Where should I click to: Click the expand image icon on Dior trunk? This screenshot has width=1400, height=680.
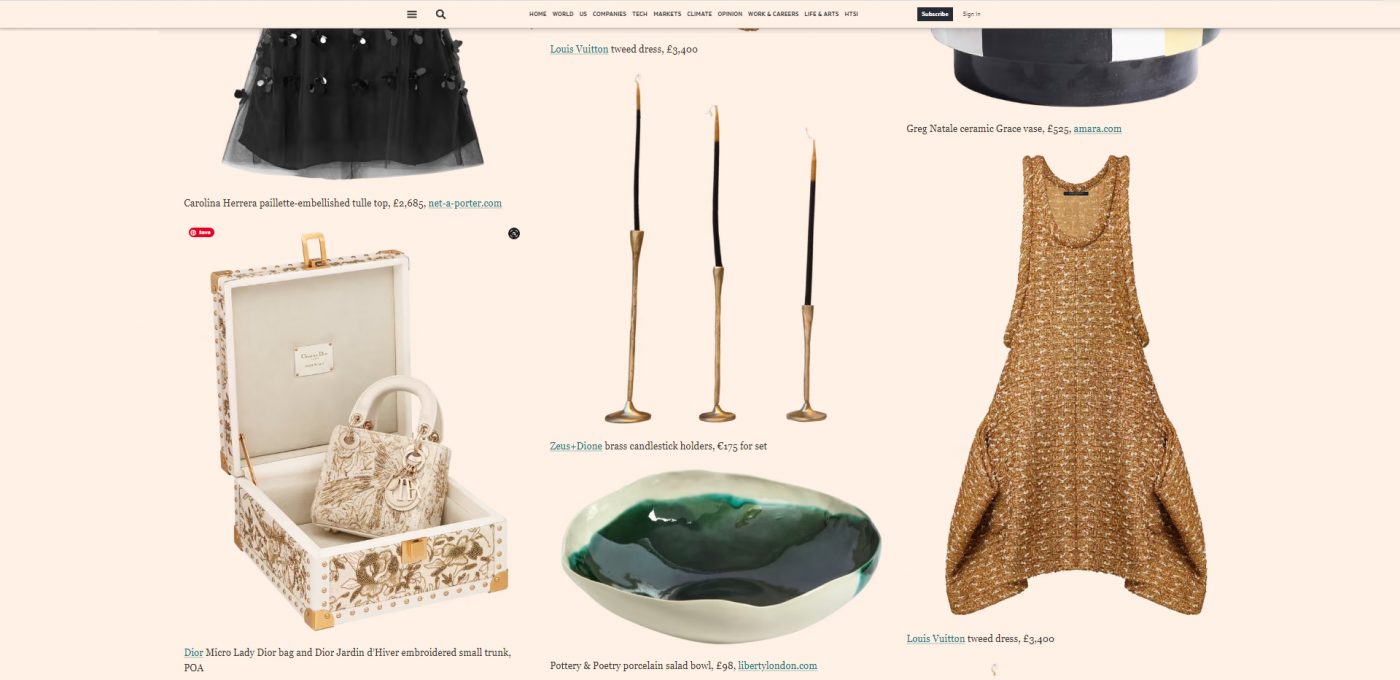click(x=514, y=233)
